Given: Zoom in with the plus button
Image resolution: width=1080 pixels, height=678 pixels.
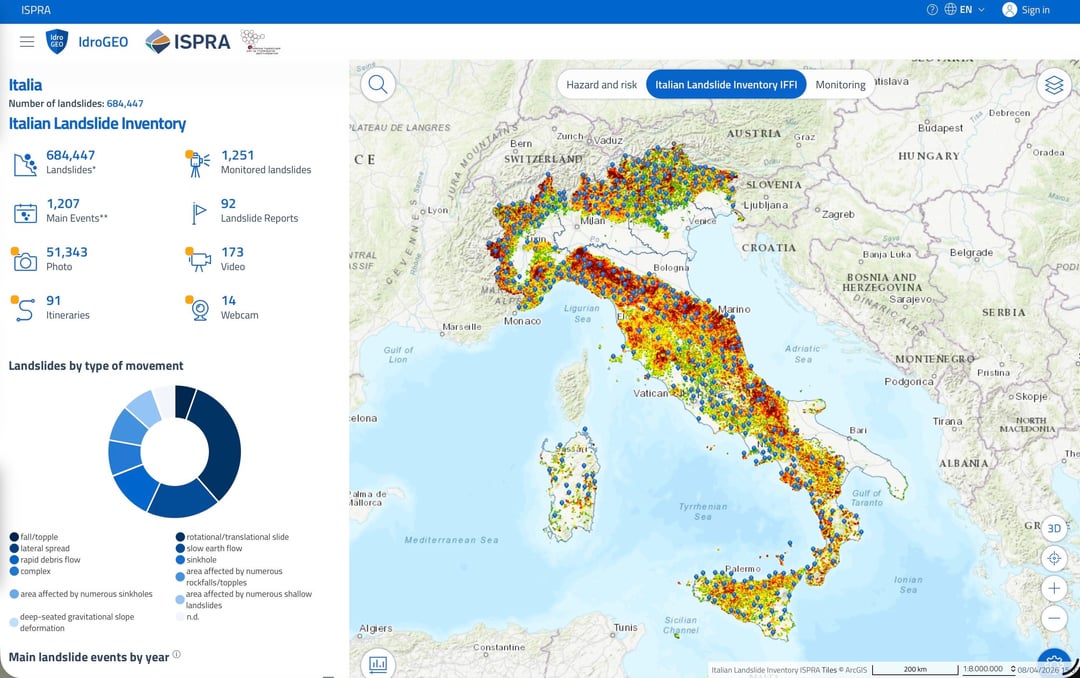Looking at the screenshot, I should [1053, 588].
